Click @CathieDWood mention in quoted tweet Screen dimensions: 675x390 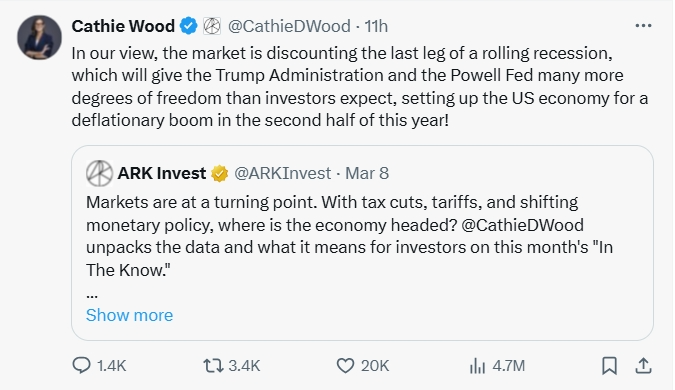522,225
